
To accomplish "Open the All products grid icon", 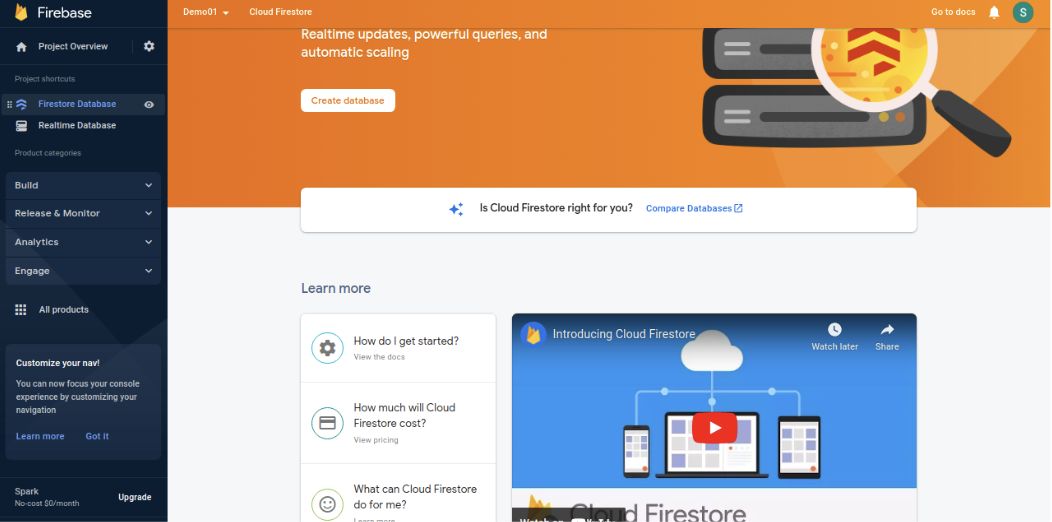I will [x=21, y=309].
